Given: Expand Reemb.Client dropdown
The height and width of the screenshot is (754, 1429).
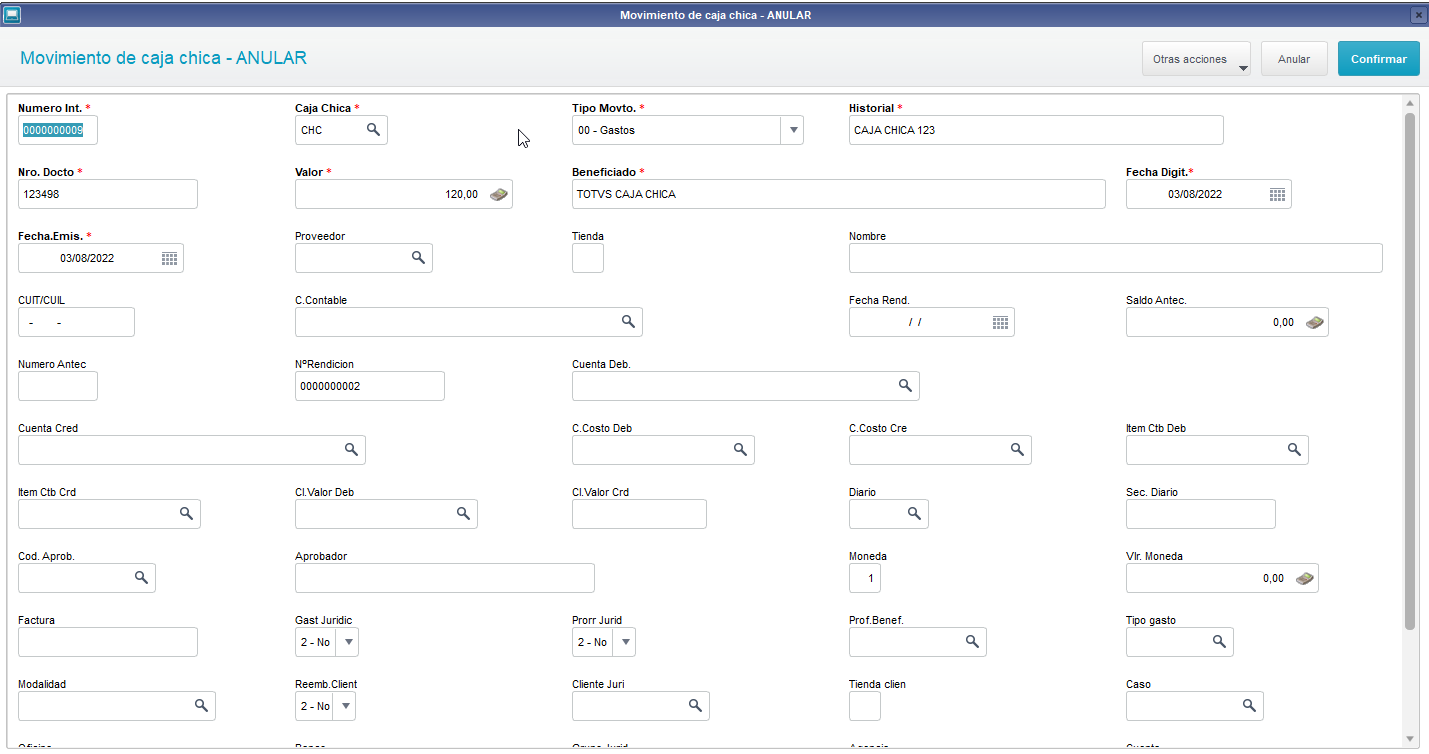Looking at the screenshot, I should [x=347, y=706].
